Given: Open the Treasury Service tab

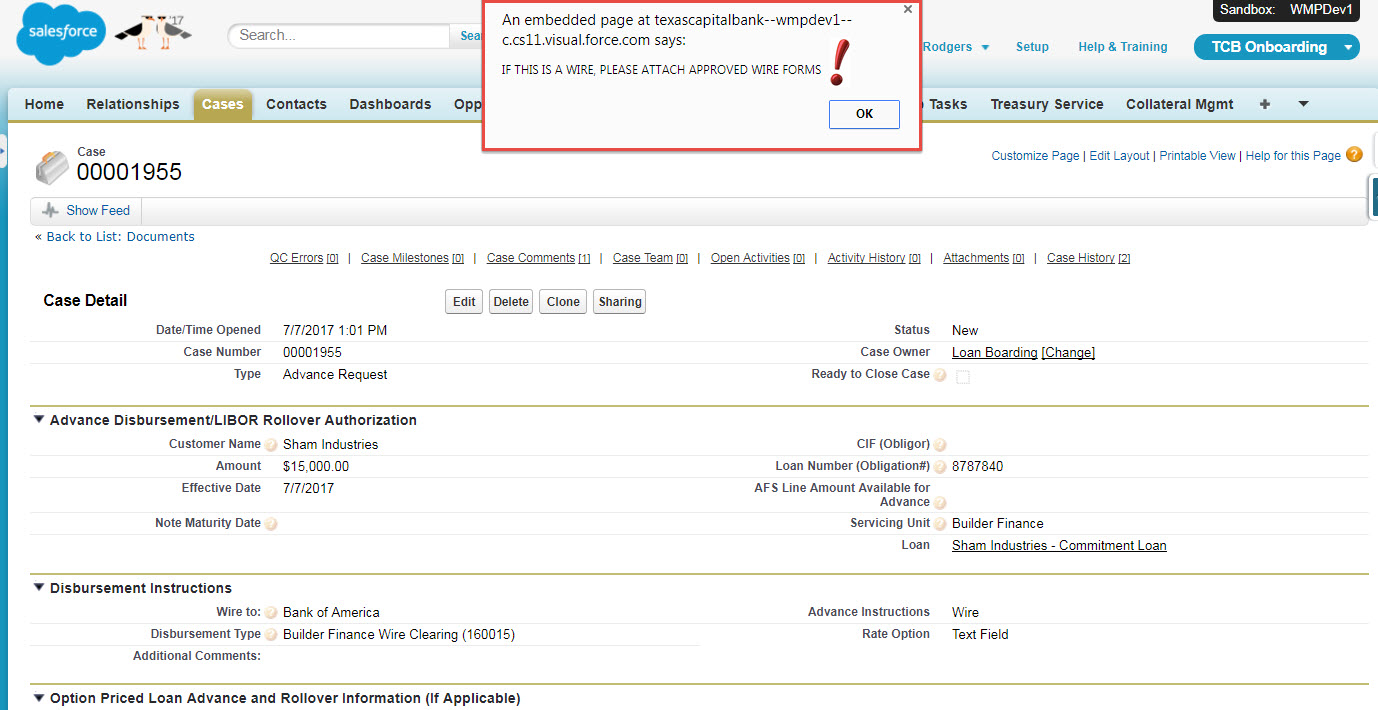Looking at the screenshot, I should 1047,104.
